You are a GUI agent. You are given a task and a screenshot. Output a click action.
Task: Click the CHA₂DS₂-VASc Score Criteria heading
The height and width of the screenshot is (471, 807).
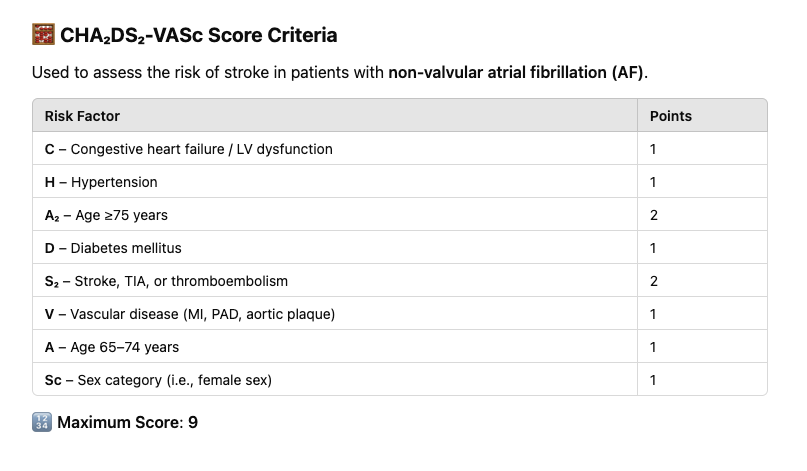pyautogui.click(x=199, y=35)
